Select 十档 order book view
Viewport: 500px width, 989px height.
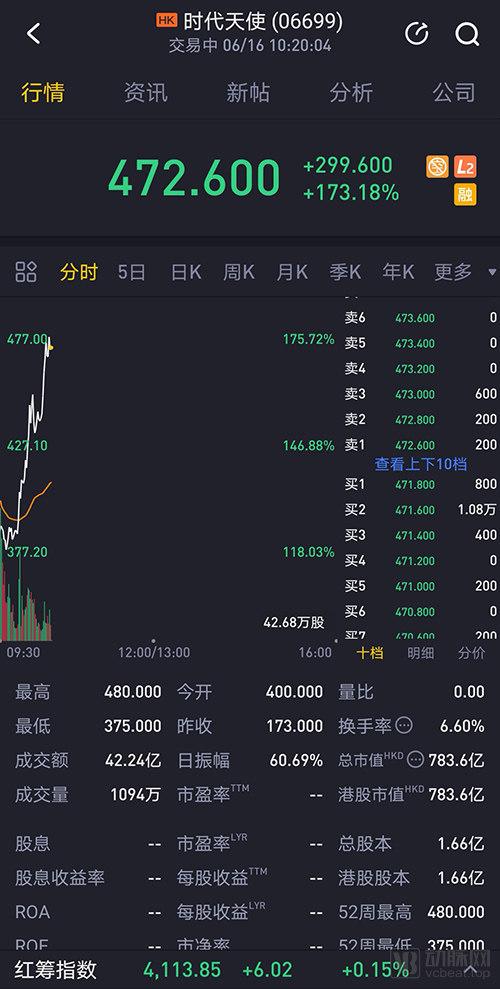369,653
